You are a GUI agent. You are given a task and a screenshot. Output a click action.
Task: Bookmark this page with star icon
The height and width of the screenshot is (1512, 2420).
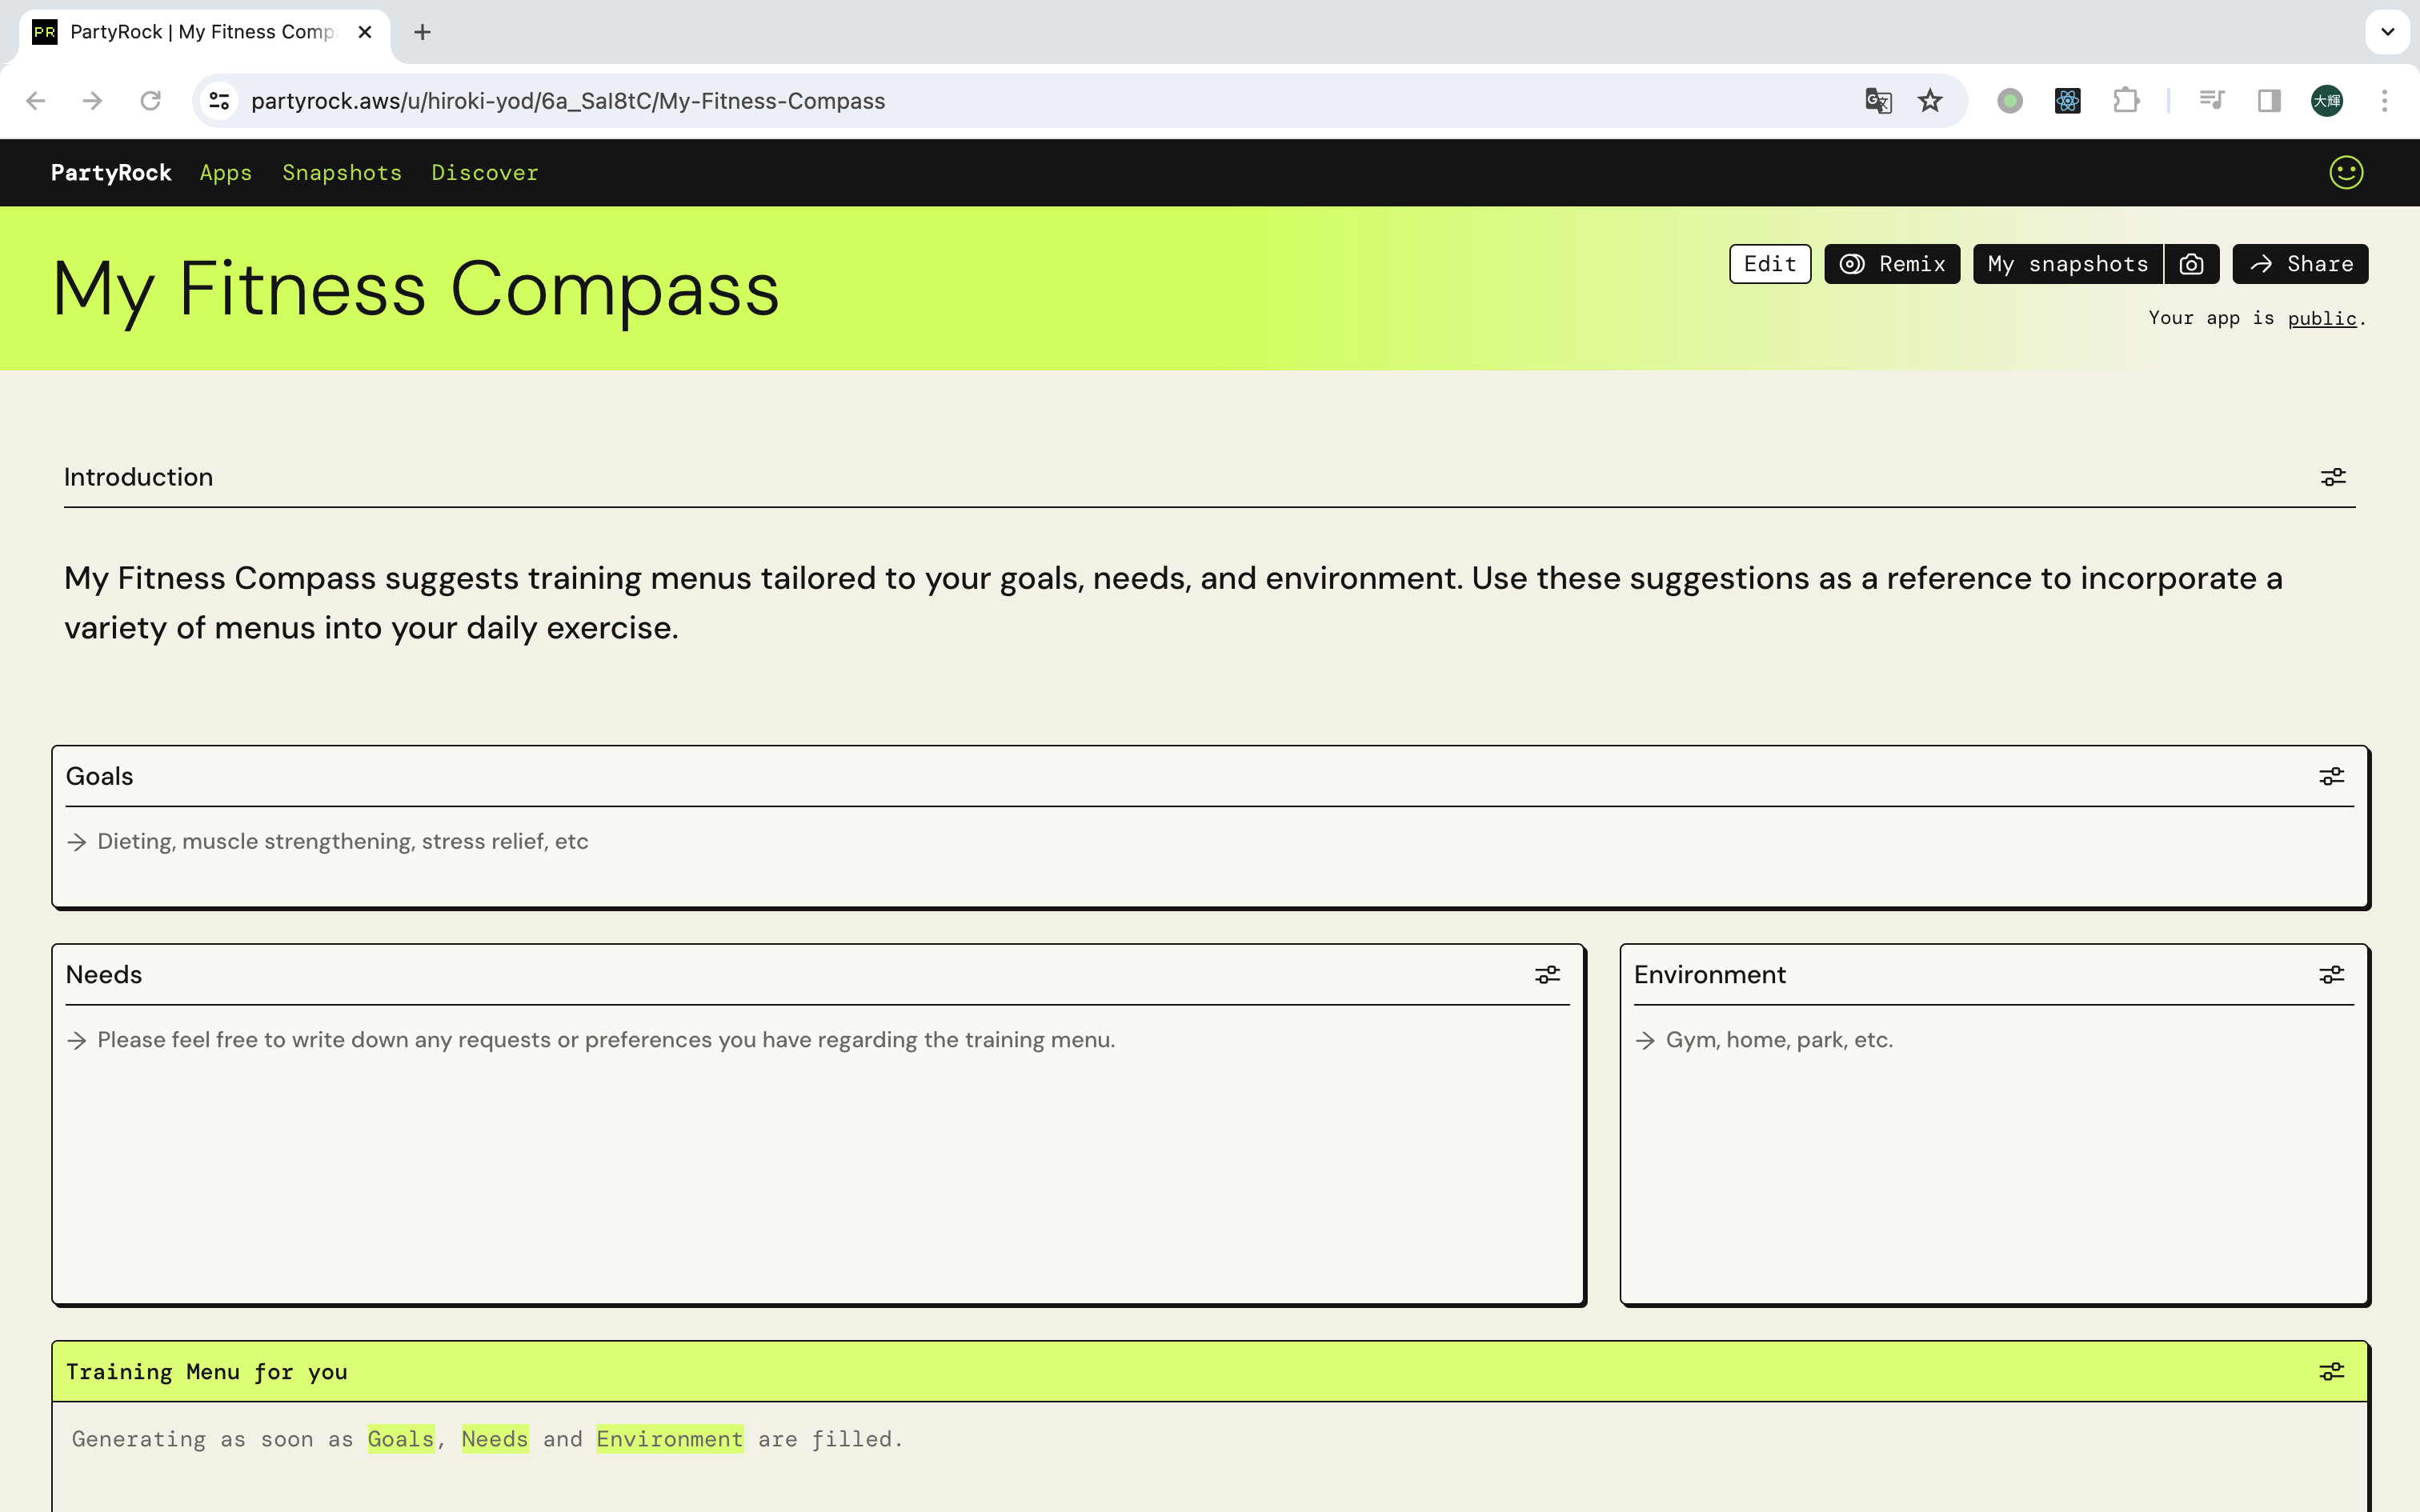pyautogui.click(x=1930, y=101)
